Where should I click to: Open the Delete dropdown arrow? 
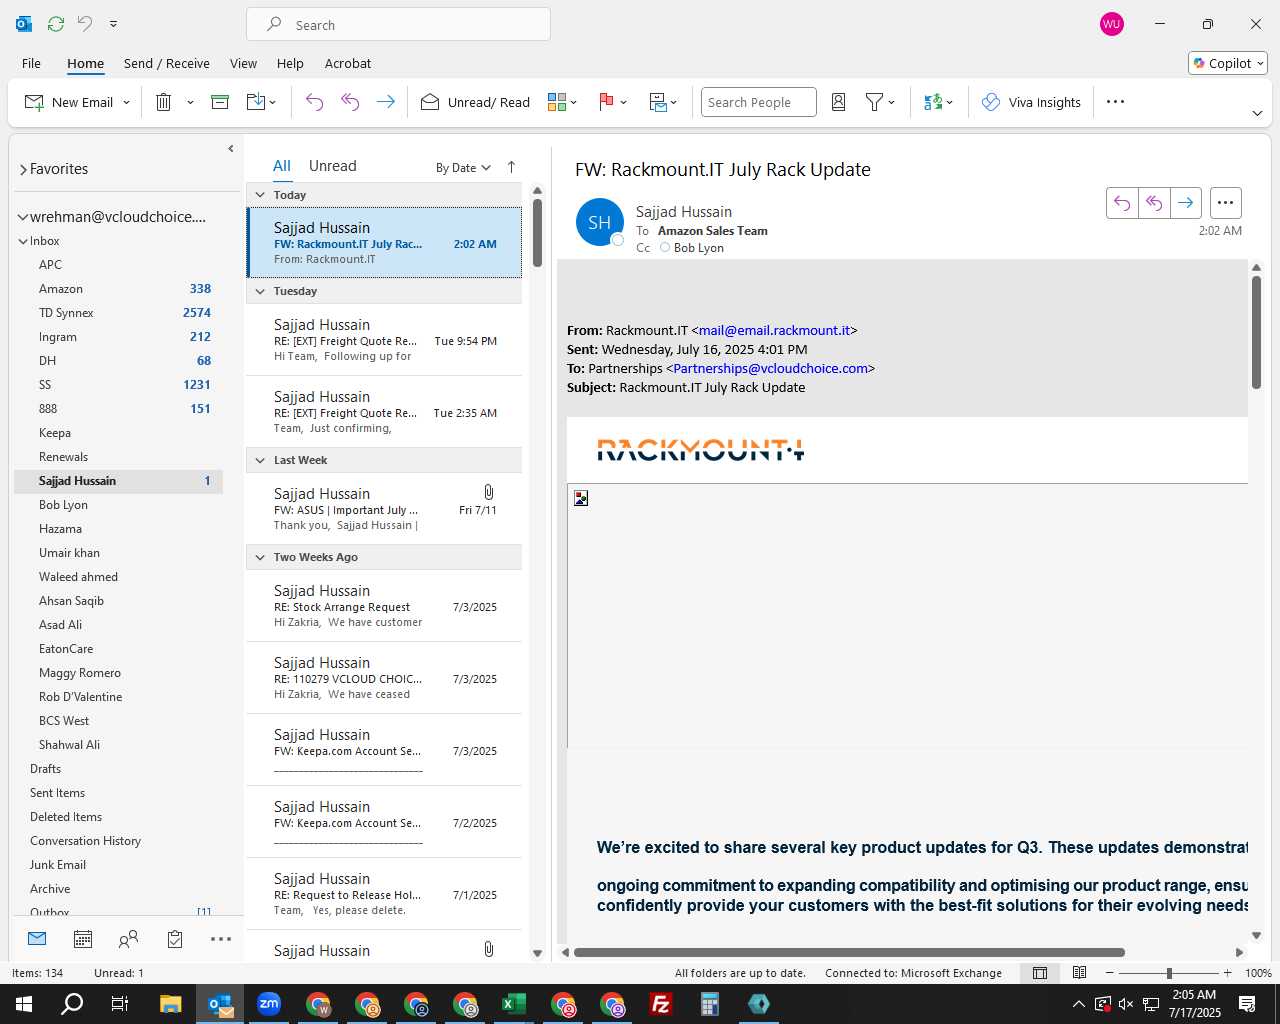(190, 102)
